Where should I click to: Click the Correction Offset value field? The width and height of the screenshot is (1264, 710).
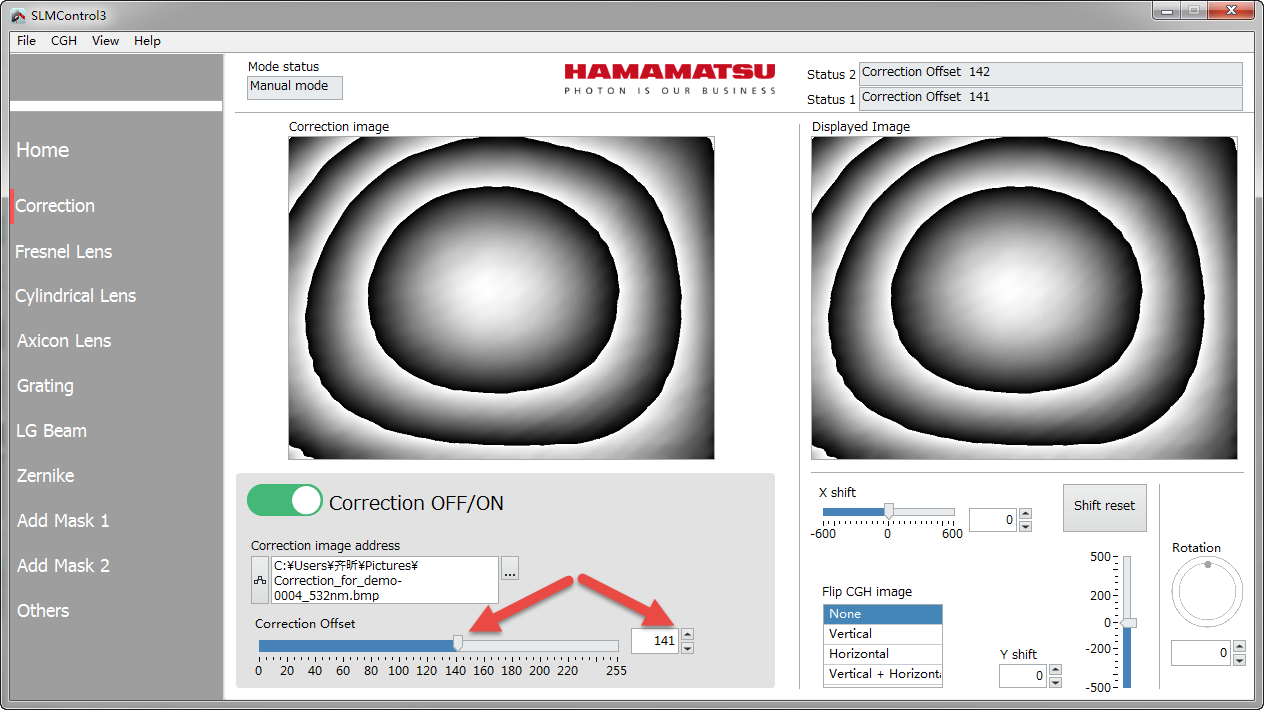(x=654, y=640)
